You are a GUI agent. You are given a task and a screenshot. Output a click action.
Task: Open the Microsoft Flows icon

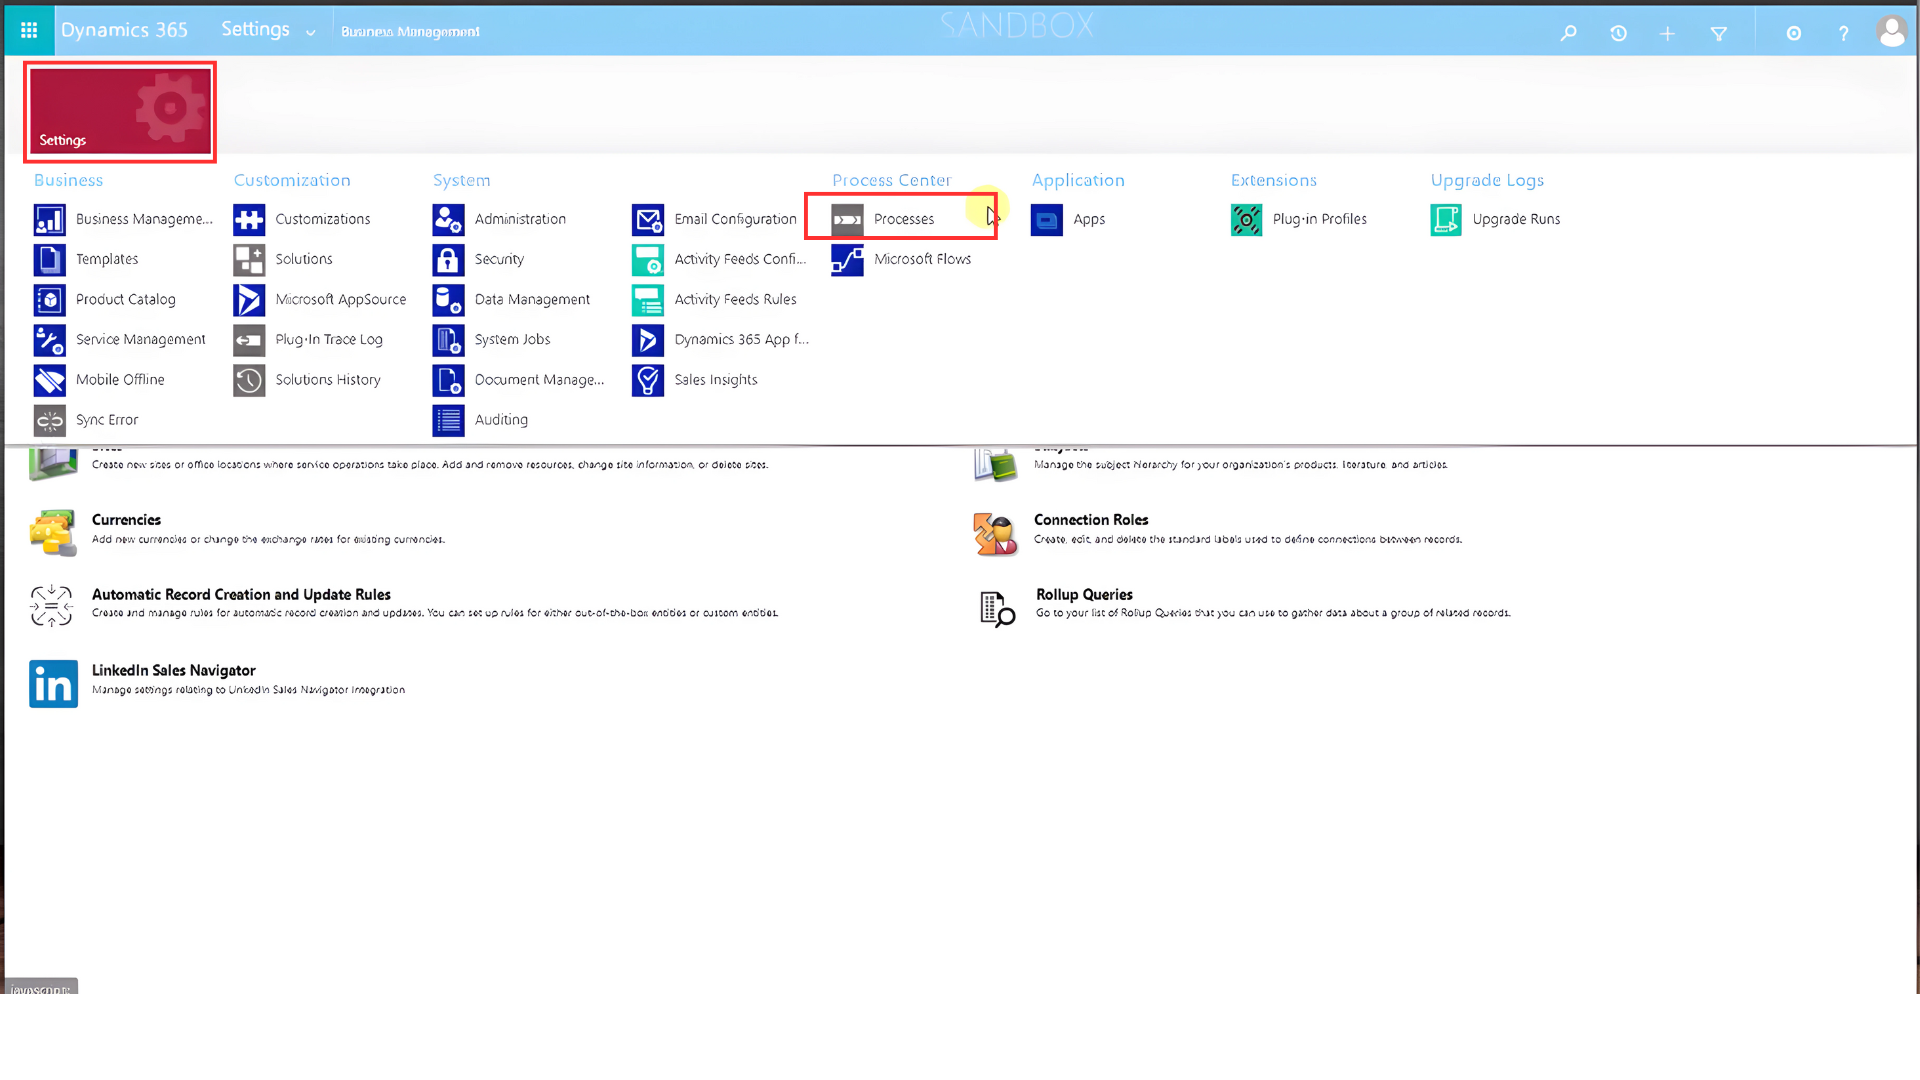tap(847, 259)
